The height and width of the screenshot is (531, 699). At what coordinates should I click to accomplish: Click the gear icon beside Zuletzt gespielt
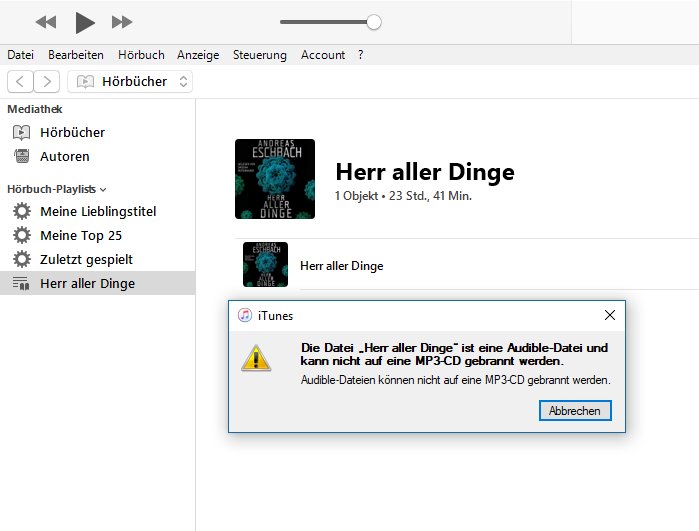[x=22, y=259]
